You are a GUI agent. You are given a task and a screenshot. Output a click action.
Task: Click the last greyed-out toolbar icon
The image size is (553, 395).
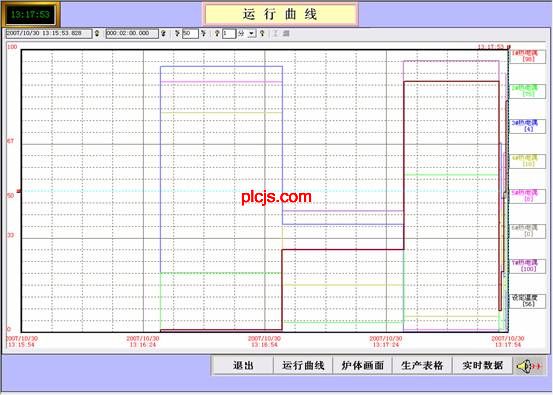pos(286,34)
